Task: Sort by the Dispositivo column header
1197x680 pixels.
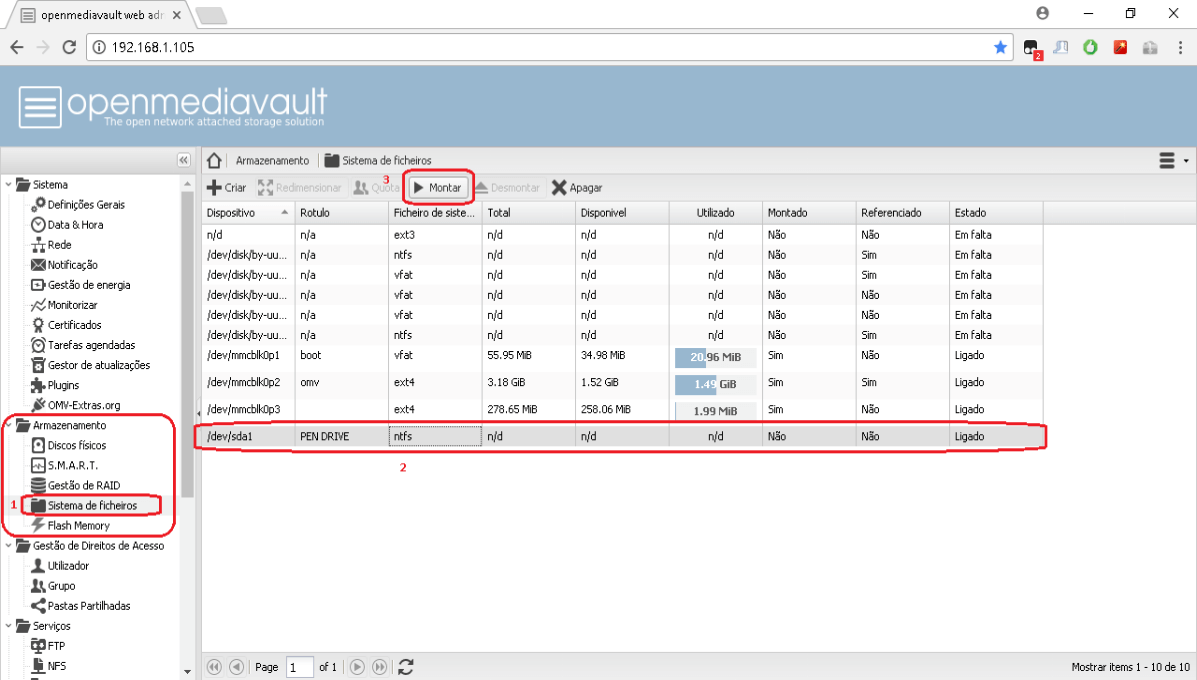Action: tap(240, 213)
